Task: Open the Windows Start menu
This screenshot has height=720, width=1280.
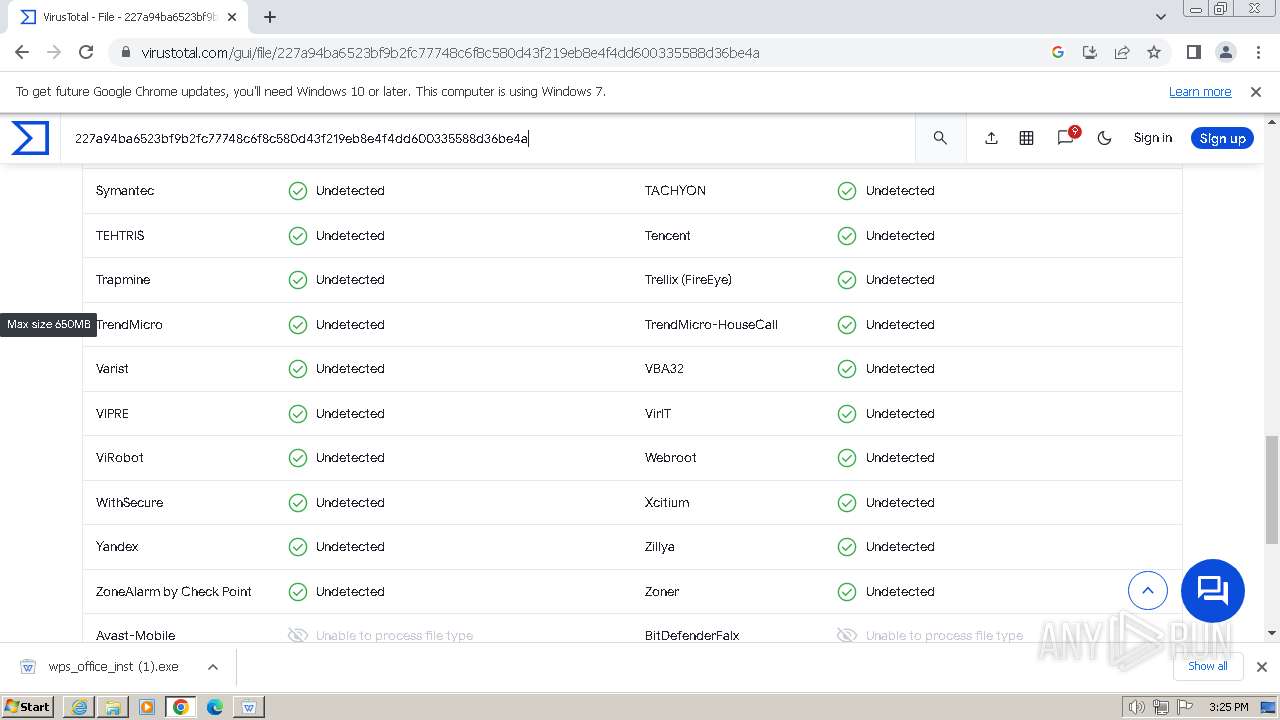Action: click(28, 706)
